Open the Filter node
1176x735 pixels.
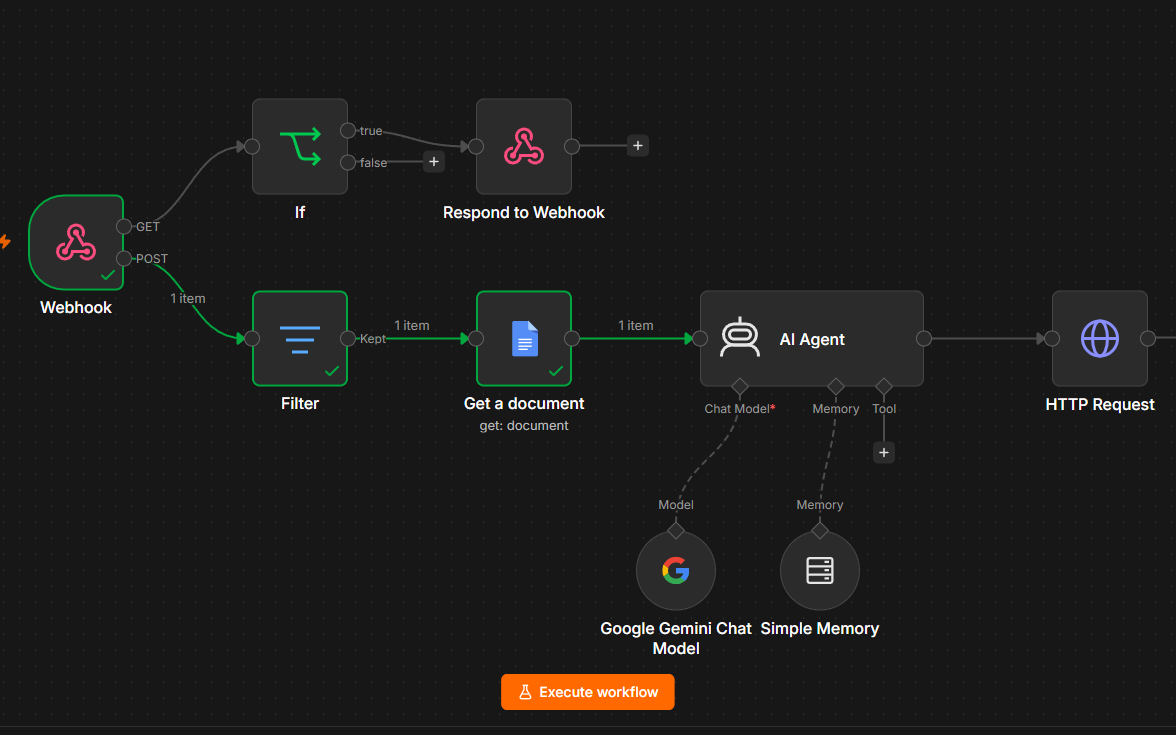(x=299, y=338)
